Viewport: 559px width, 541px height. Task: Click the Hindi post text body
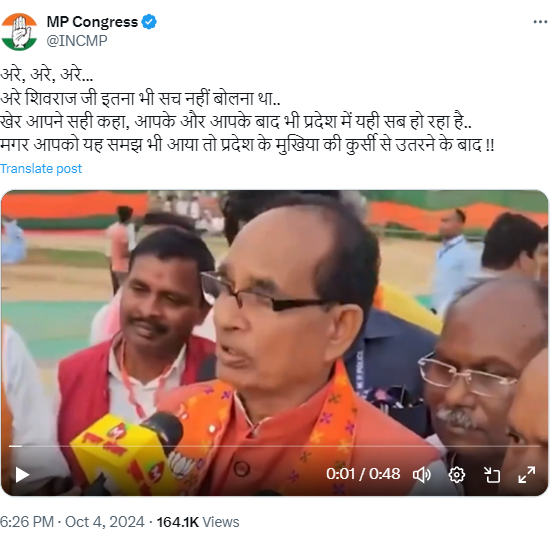click(247, 109)
